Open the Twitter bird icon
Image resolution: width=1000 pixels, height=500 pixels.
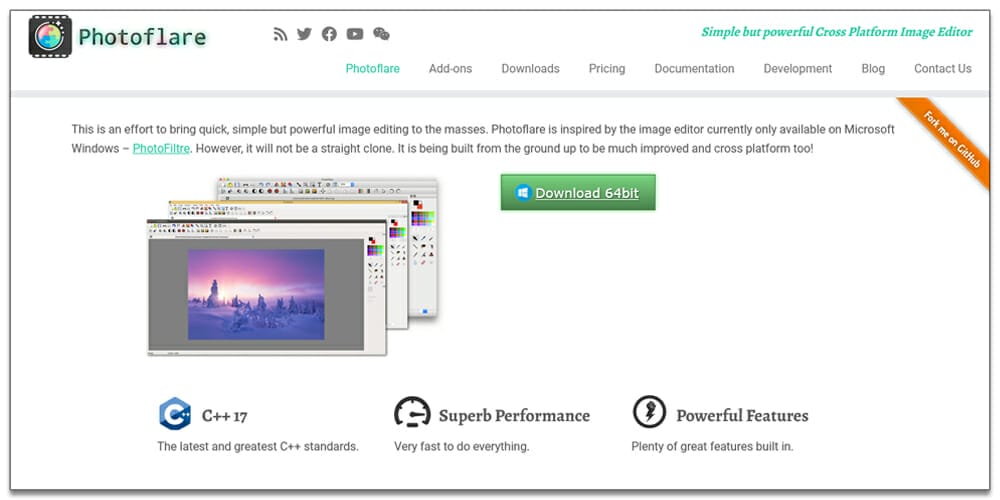[304, 34]
